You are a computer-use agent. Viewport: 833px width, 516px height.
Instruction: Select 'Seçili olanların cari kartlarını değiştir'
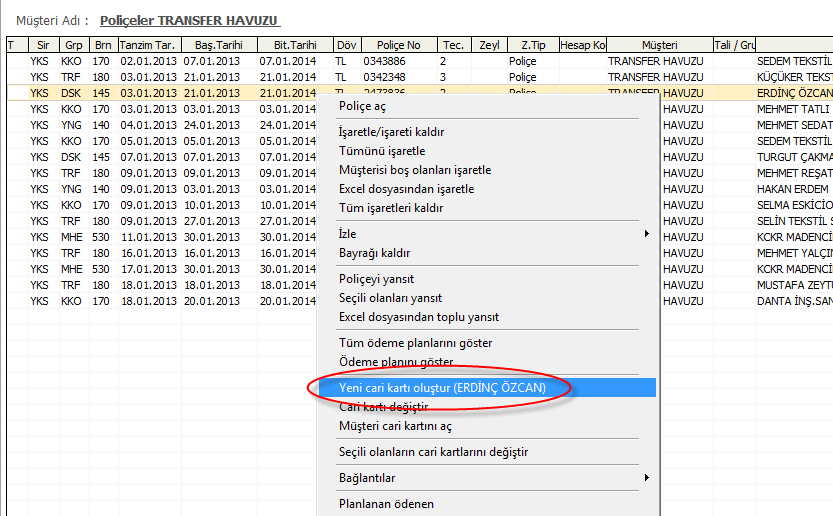tap(433, 452)
